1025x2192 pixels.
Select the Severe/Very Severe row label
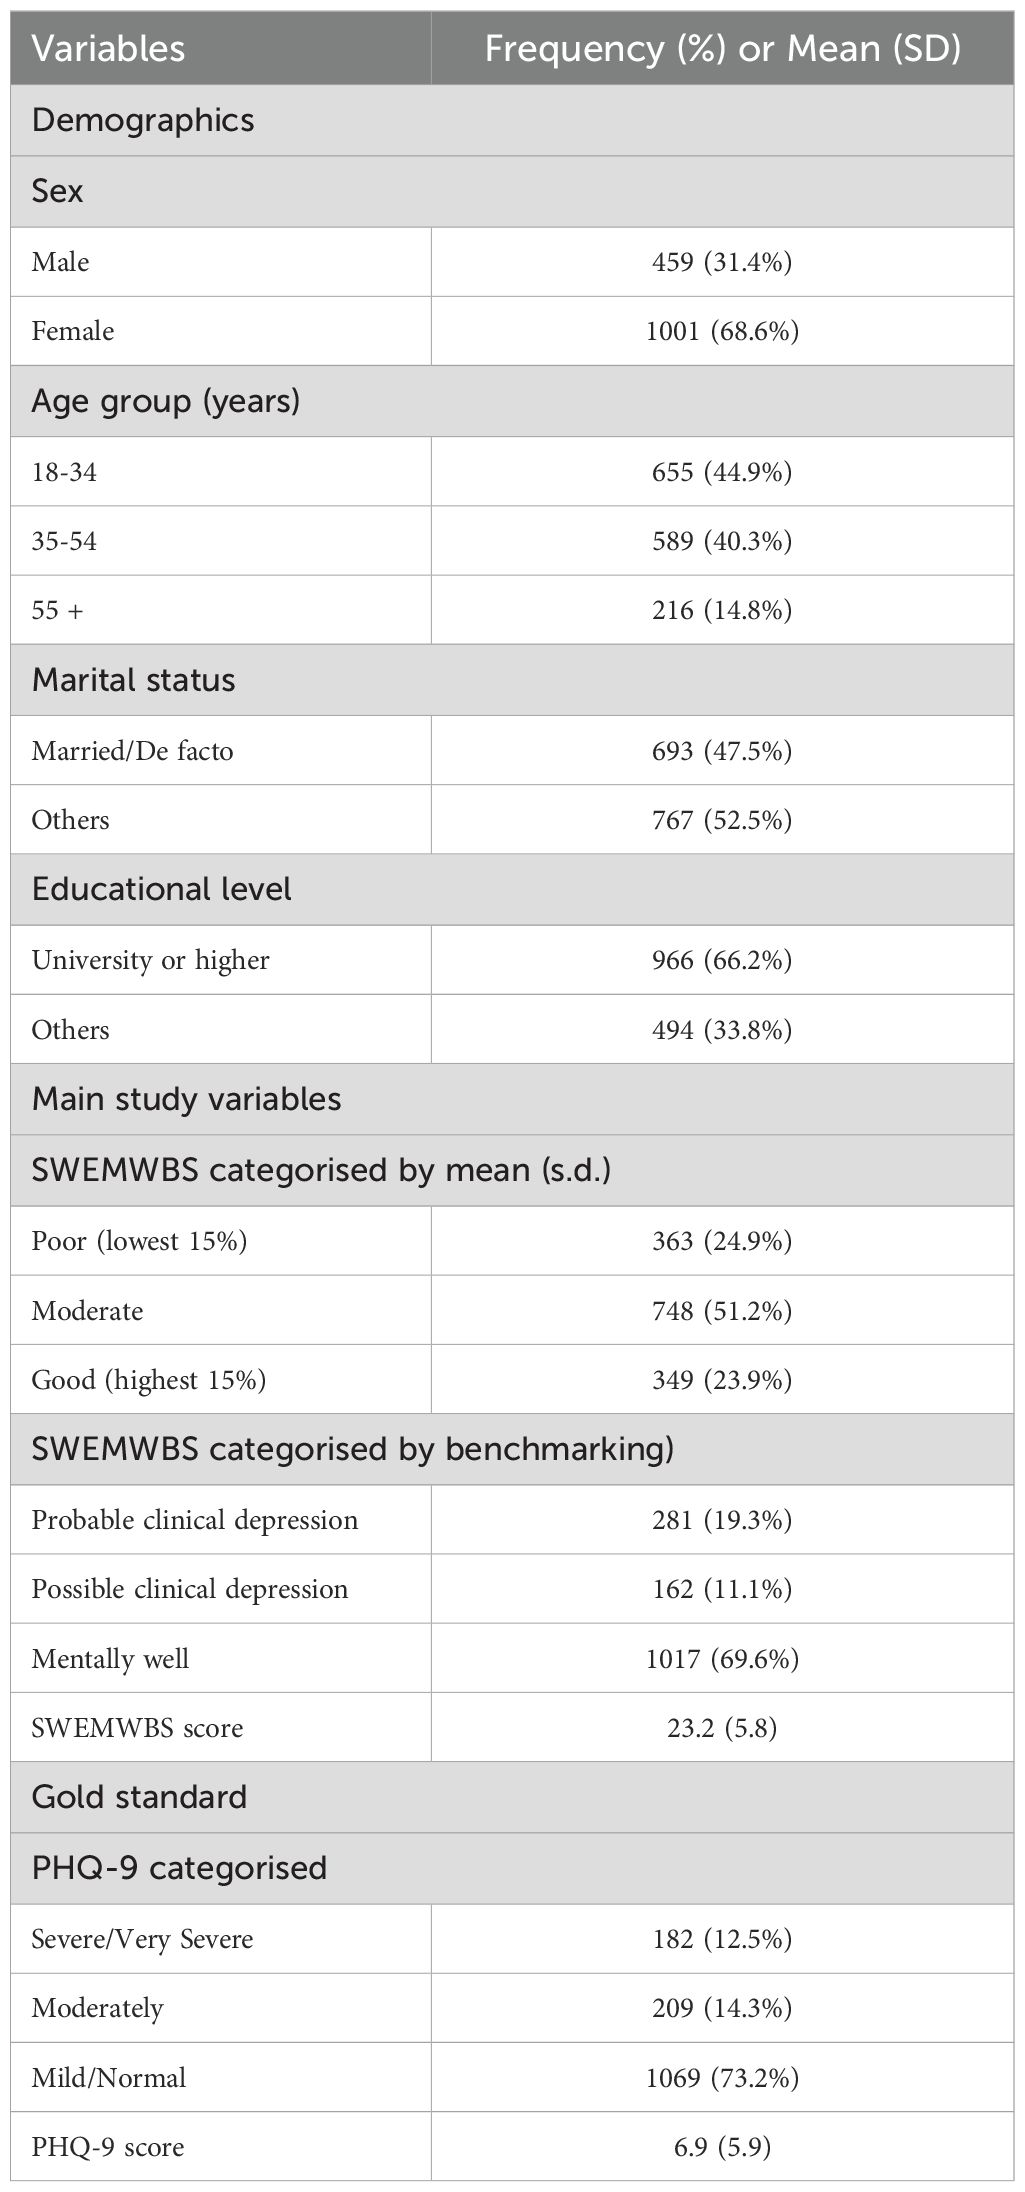(x=143, y=1939)
